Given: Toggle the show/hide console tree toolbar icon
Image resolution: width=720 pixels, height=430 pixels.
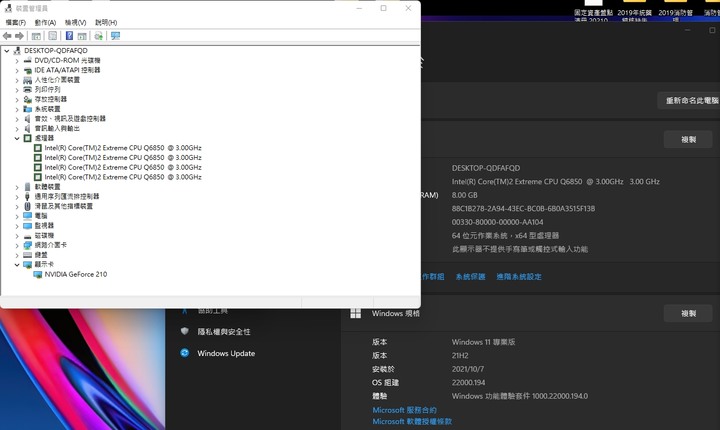Looking at the screenshot, I should [x=36, y=36].
